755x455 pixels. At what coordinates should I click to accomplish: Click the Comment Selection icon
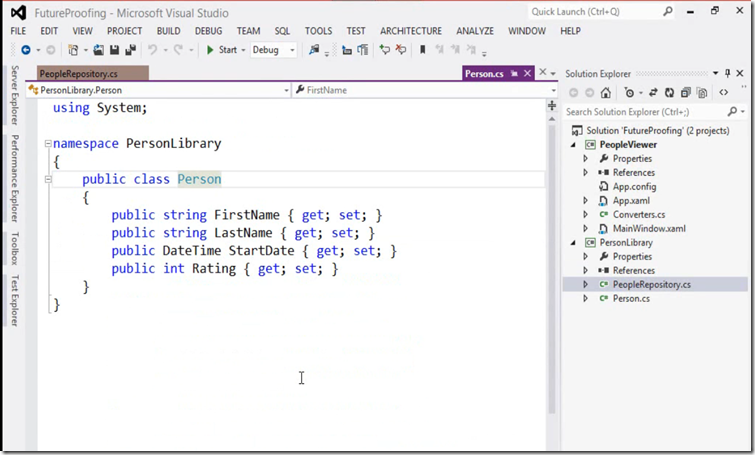pyautogui.click(x=384, y=49)
